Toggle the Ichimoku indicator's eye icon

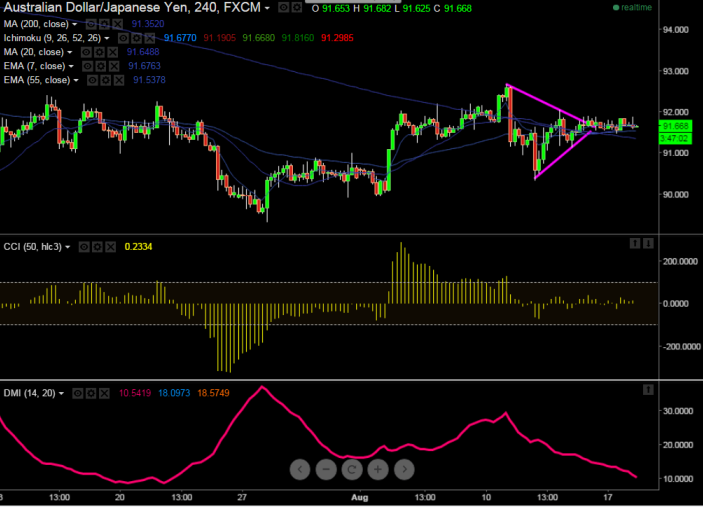point(123,39)
